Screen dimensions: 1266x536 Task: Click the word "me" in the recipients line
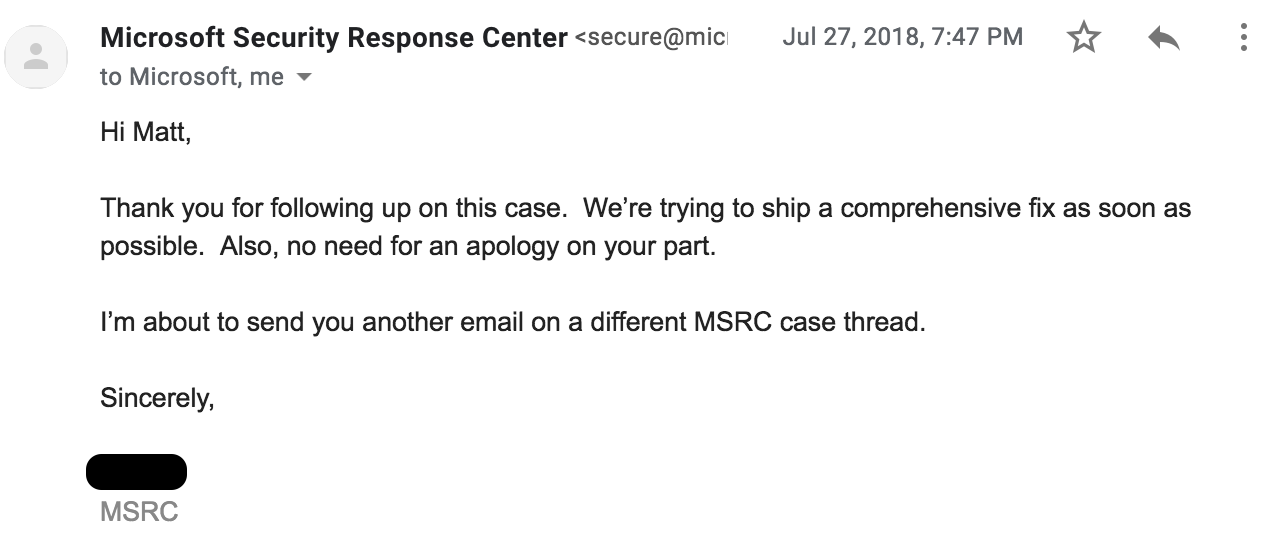[x=266, y=77]
